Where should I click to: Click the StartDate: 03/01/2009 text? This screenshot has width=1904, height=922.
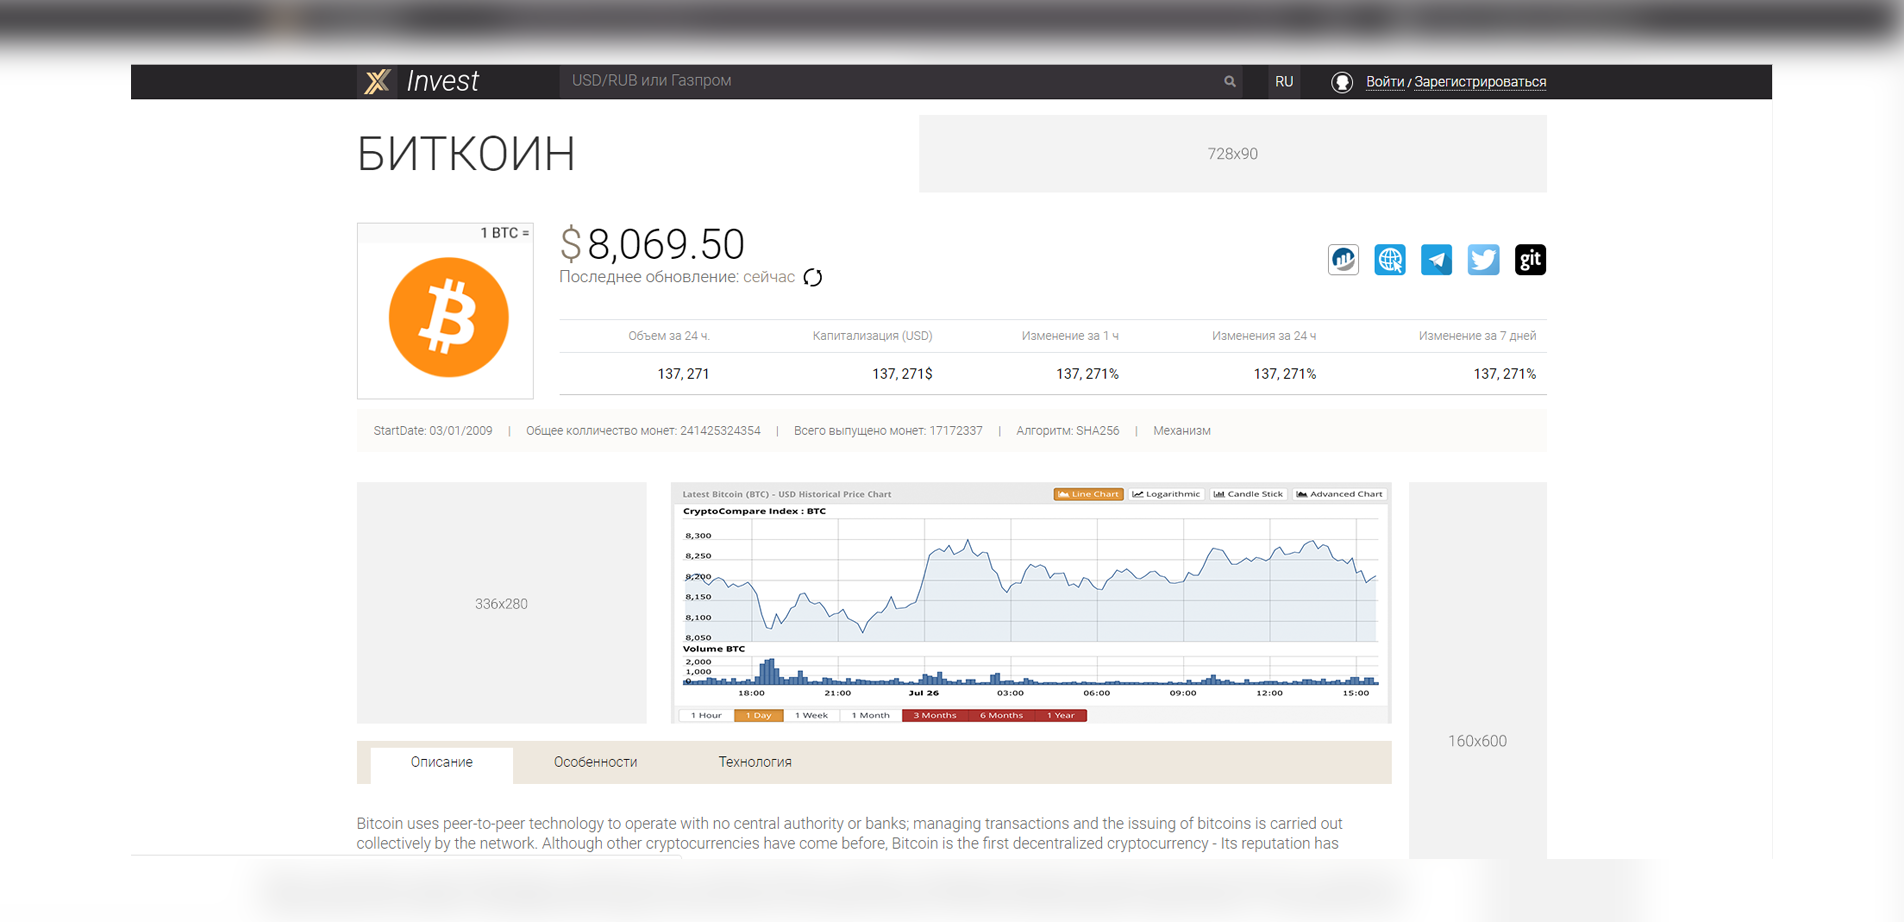433,431
